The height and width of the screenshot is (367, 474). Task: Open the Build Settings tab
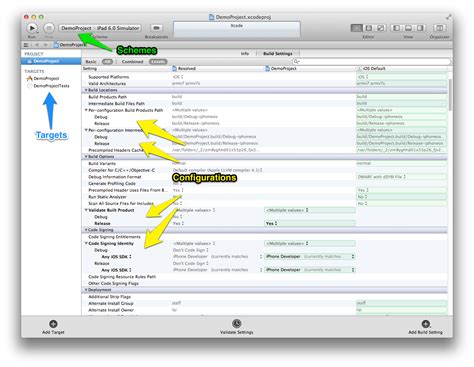(x=278, y=54)
